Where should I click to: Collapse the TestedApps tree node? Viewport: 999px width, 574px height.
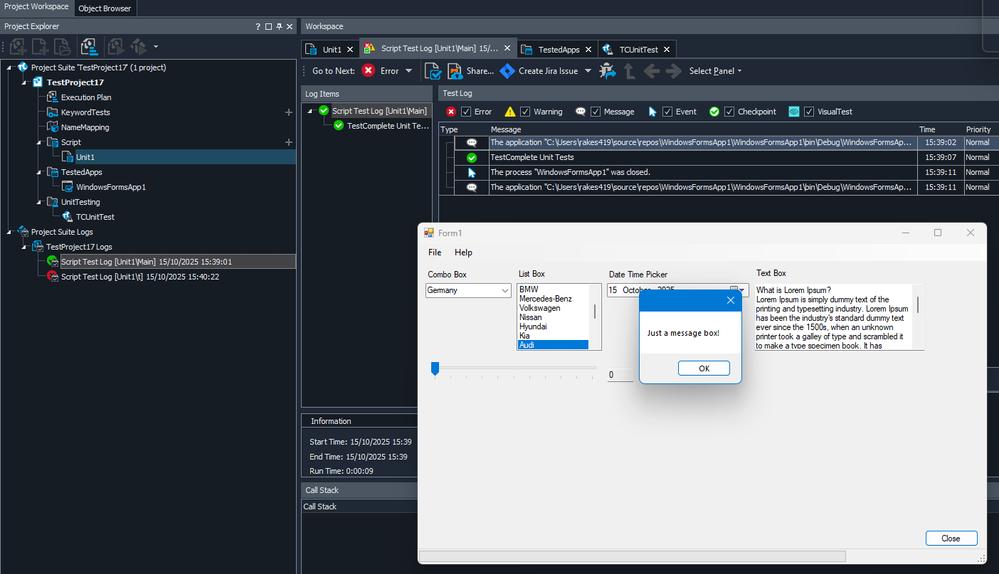[x=37, y=172]
